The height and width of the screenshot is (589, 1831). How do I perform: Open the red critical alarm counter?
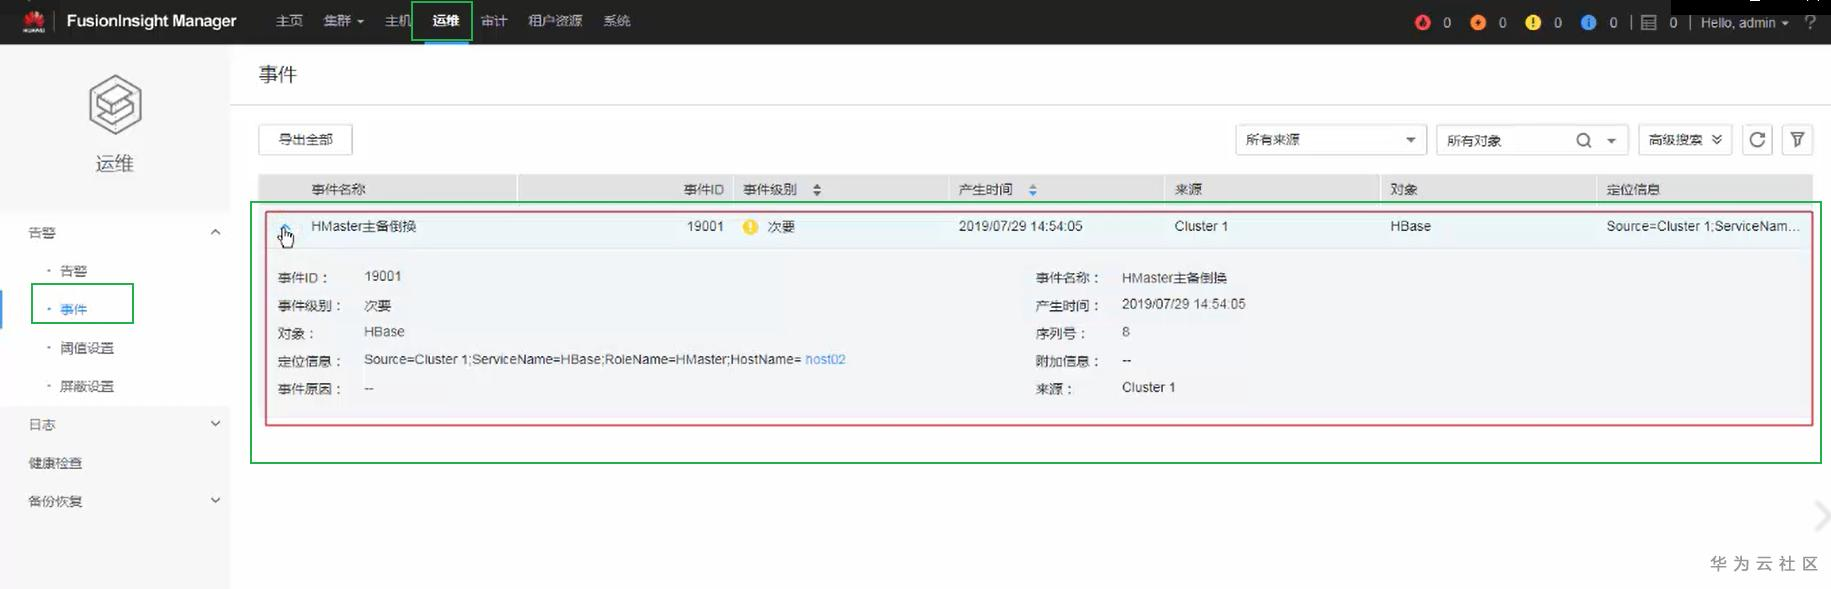[x=1422, y=22]
